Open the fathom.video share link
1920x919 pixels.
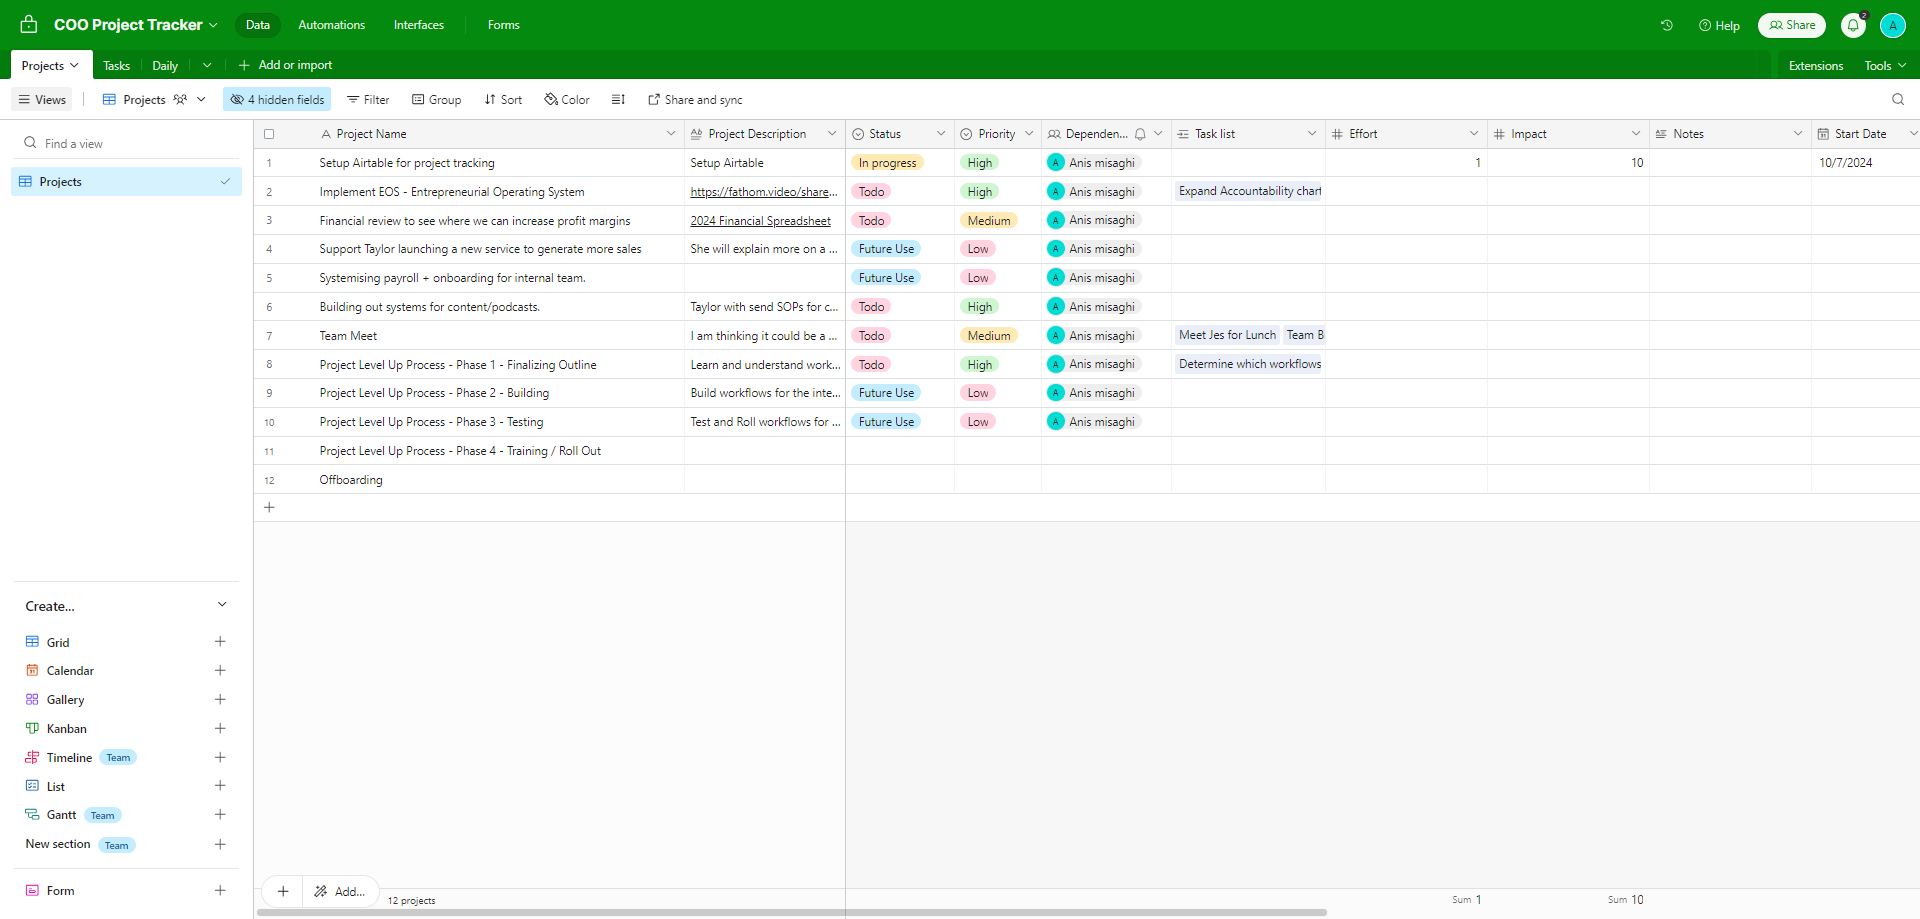(x=763, y=192)
